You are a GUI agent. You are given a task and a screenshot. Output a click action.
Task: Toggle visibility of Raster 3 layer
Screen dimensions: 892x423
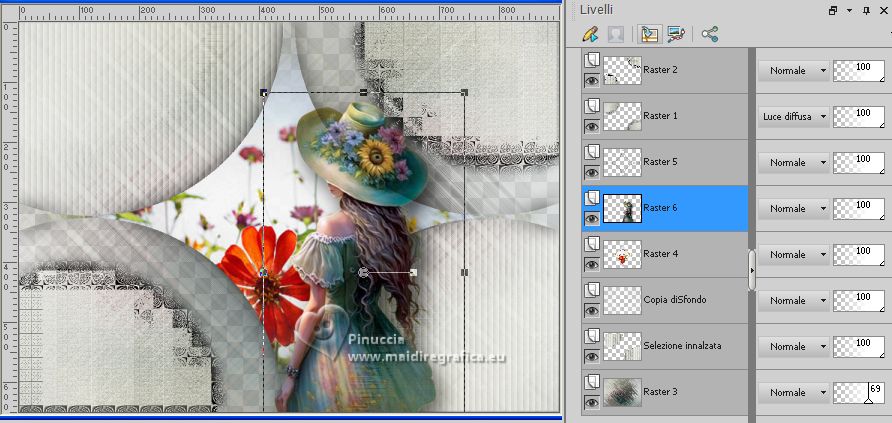(x=592, y=403)
